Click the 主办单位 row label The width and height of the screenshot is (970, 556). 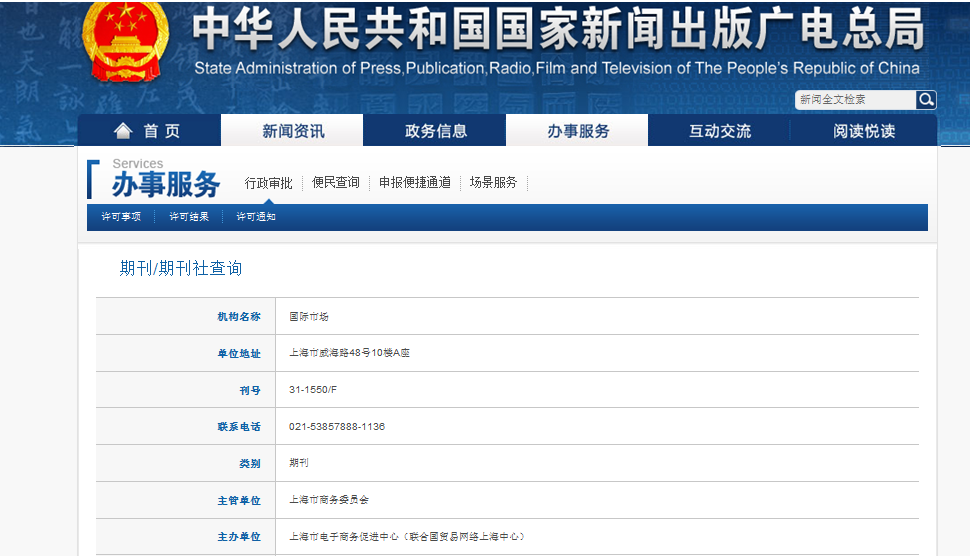coord(239,537)
